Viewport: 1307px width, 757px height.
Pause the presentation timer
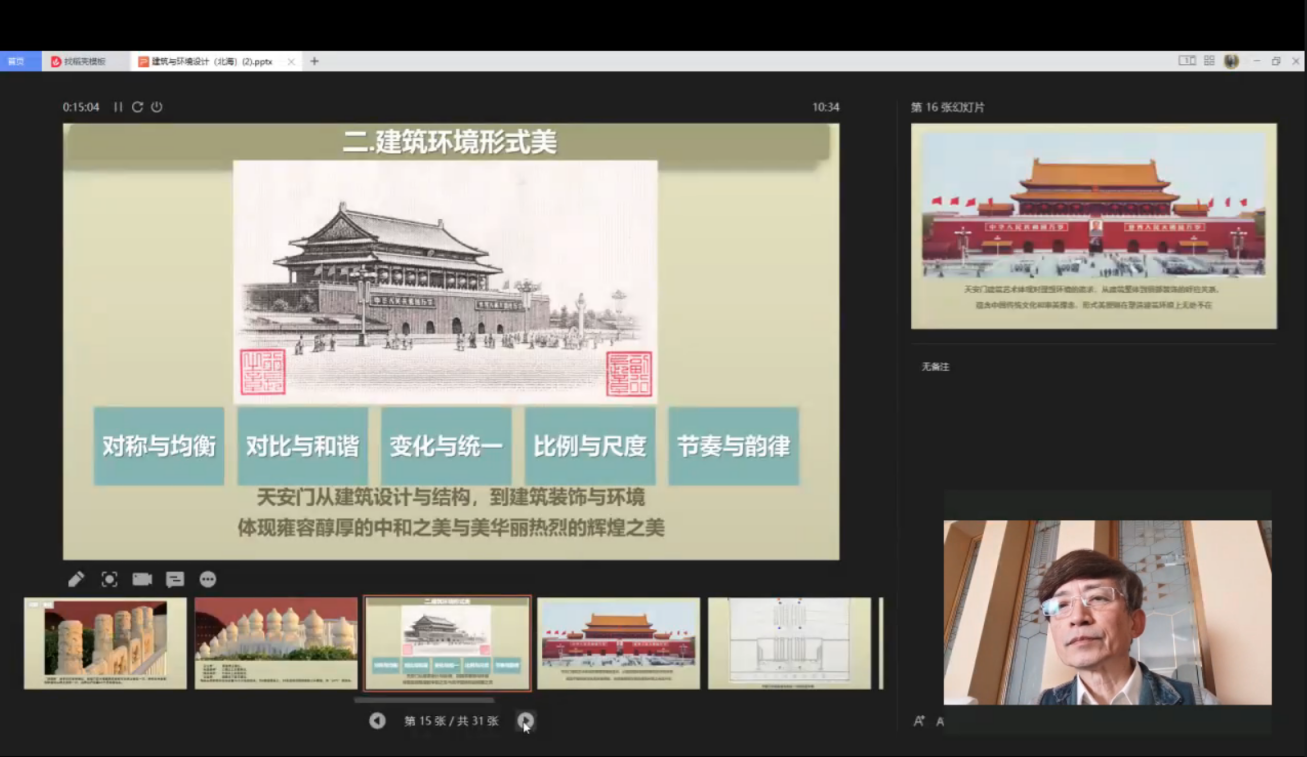(118, 107)
